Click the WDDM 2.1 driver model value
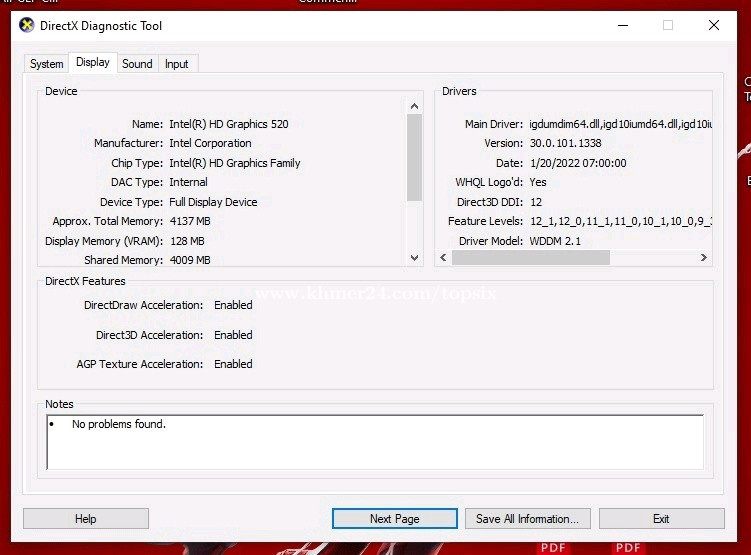The image size is (751, 555). point(555,241)
